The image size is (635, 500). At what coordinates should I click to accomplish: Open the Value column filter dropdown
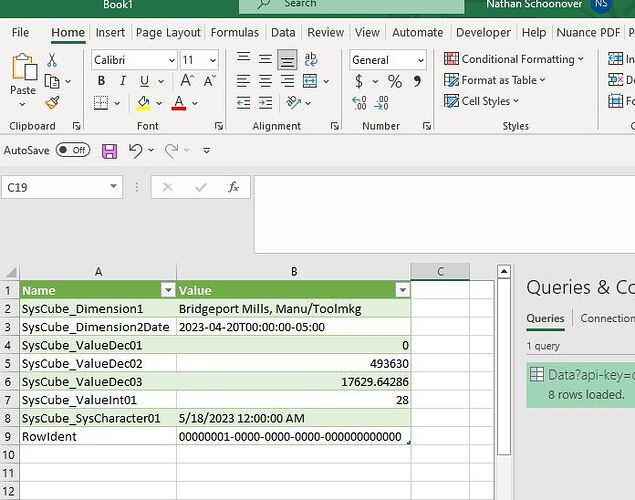coord(403,290)
